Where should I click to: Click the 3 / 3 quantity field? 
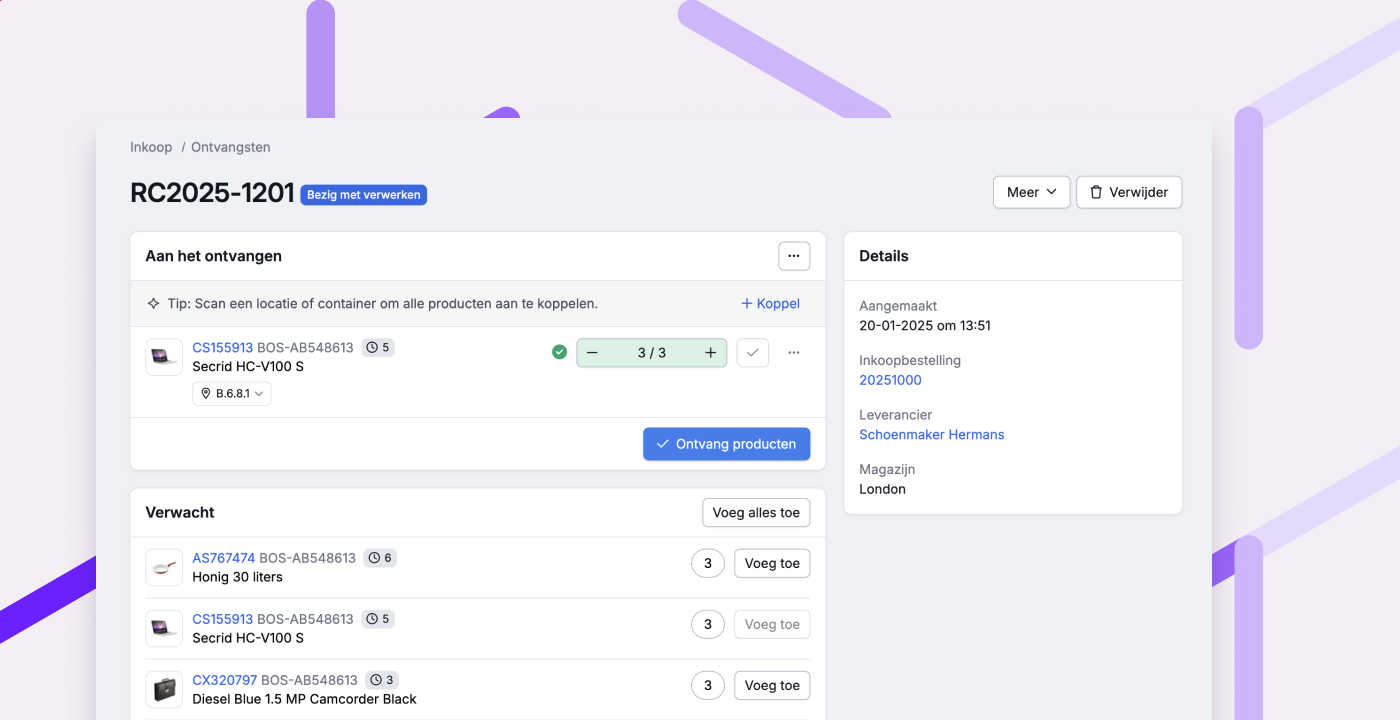(652, 353)
